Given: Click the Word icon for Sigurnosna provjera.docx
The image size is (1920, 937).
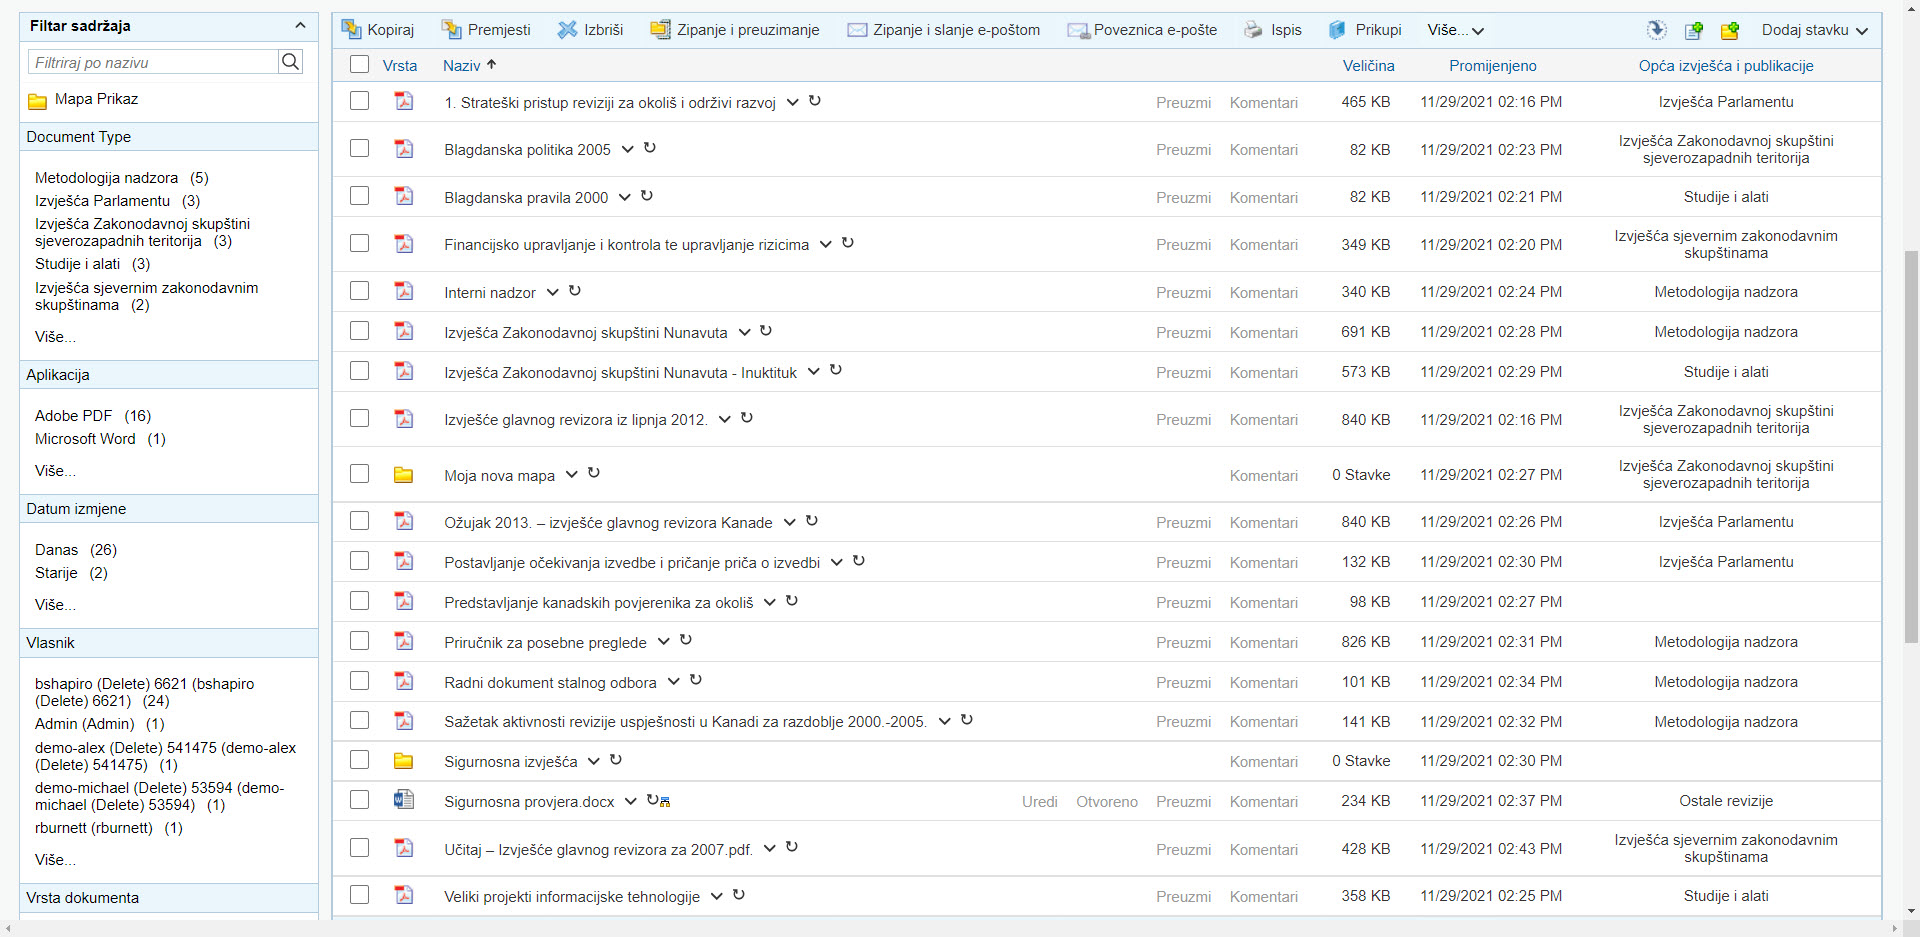Looking at the screenshot, I should tap(404, 801).
